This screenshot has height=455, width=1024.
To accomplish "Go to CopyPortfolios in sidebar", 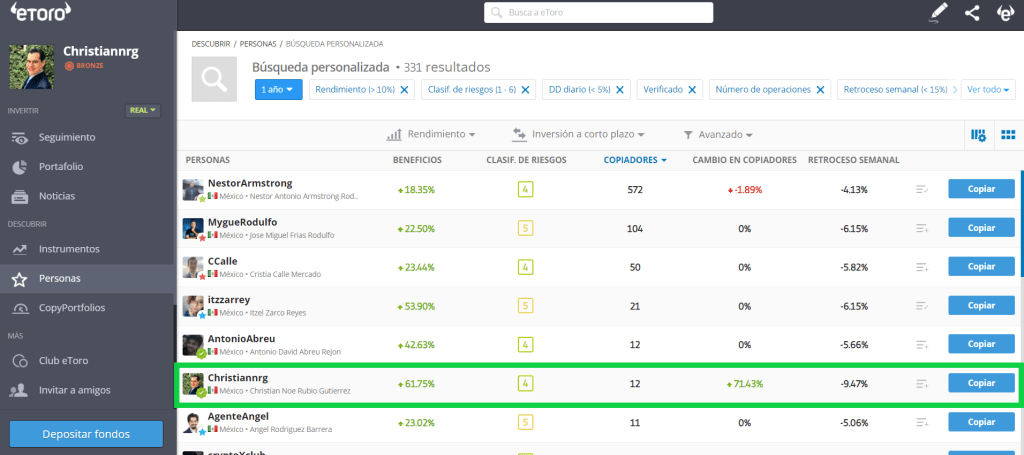I will 71,307.
